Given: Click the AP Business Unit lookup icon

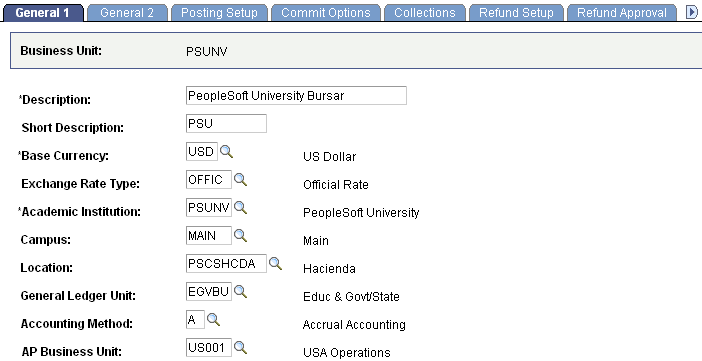Looking at the screenshot, I should [240, 348].
